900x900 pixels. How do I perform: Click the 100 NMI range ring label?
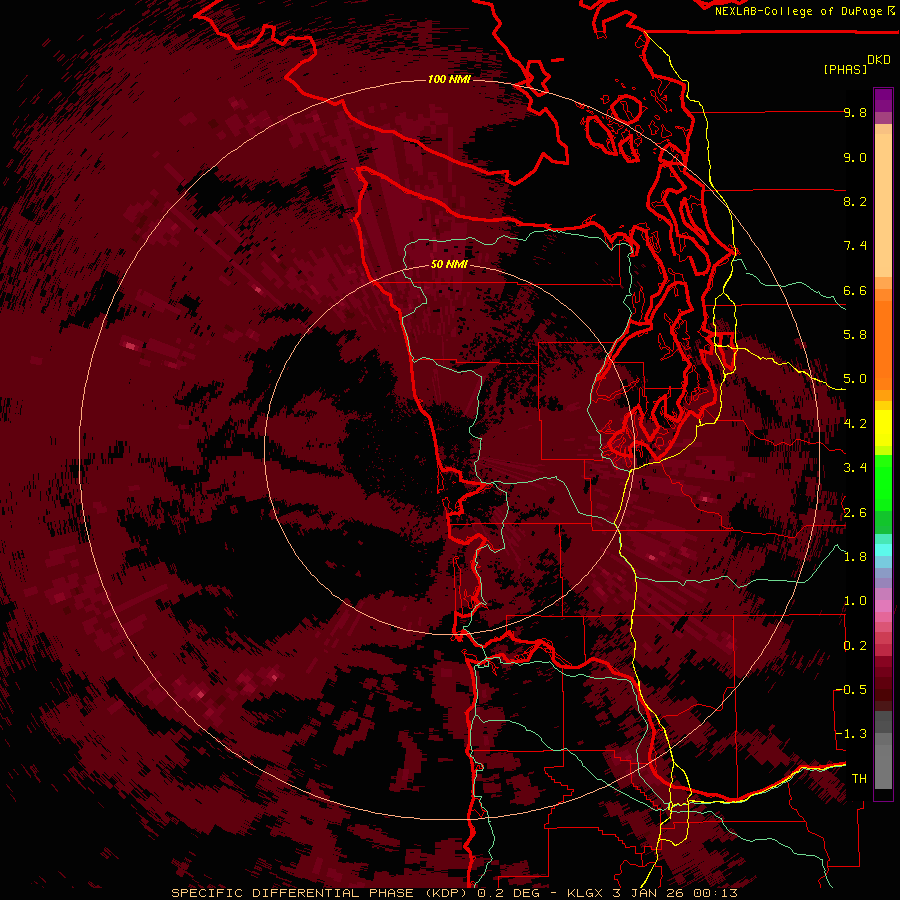click(449, 79)
